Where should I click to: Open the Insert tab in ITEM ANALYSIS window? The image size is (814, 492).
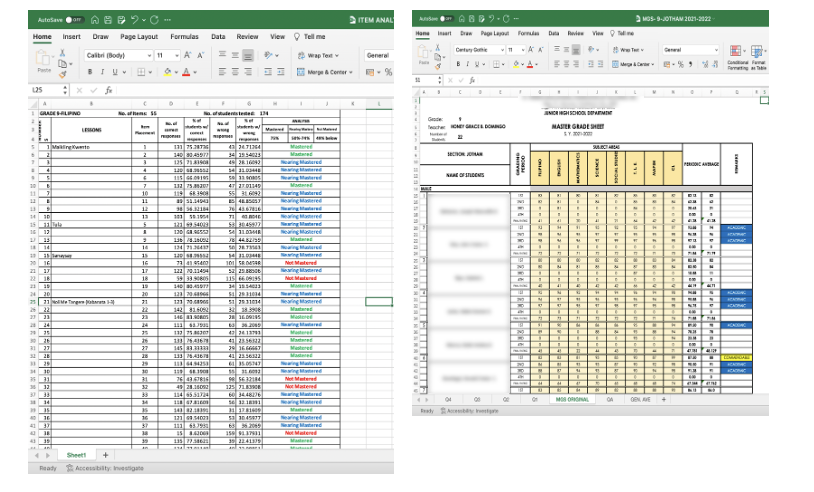coord(72,37)
